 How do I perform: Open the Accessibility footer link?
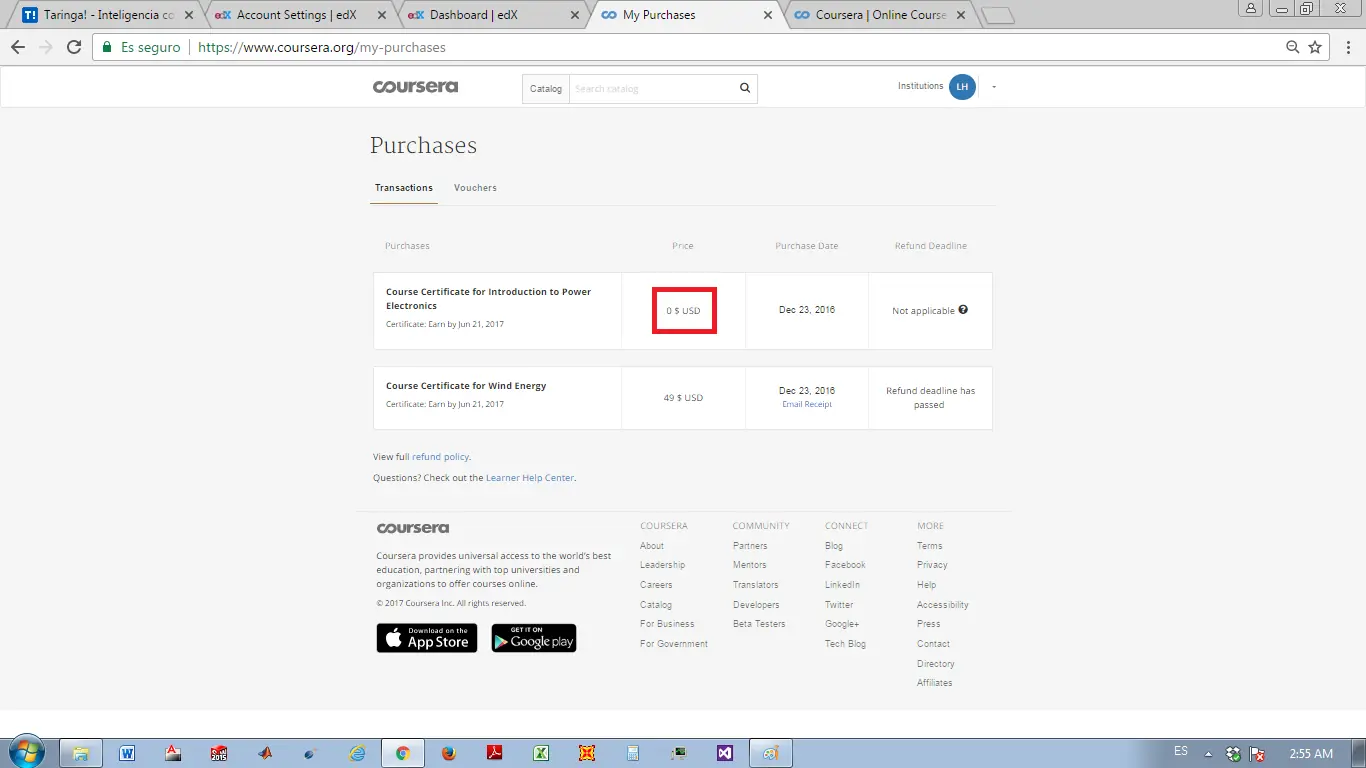click(943, 605)
